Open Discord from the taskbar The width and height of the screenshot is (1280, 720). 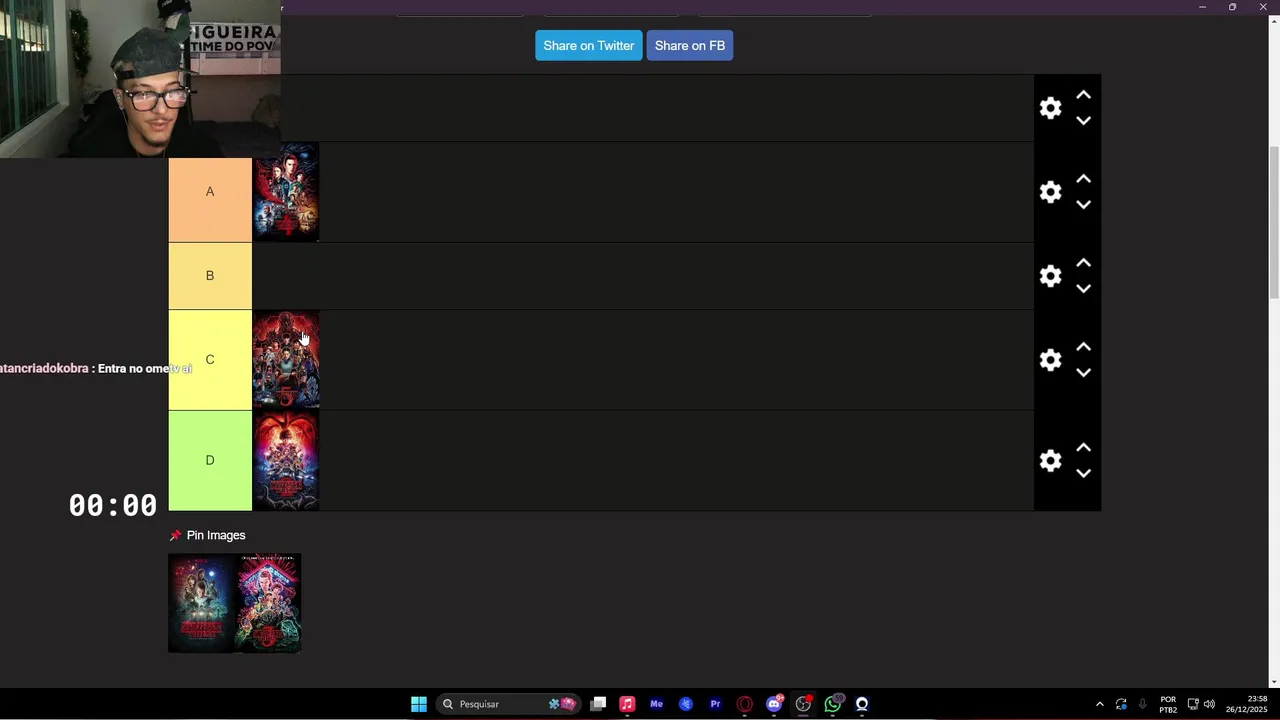click(774, 704)
